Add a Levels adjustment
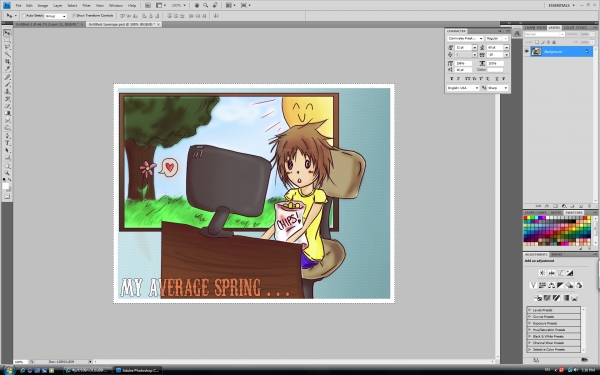This screenshot has width=600, height=375. pos(551,273)
